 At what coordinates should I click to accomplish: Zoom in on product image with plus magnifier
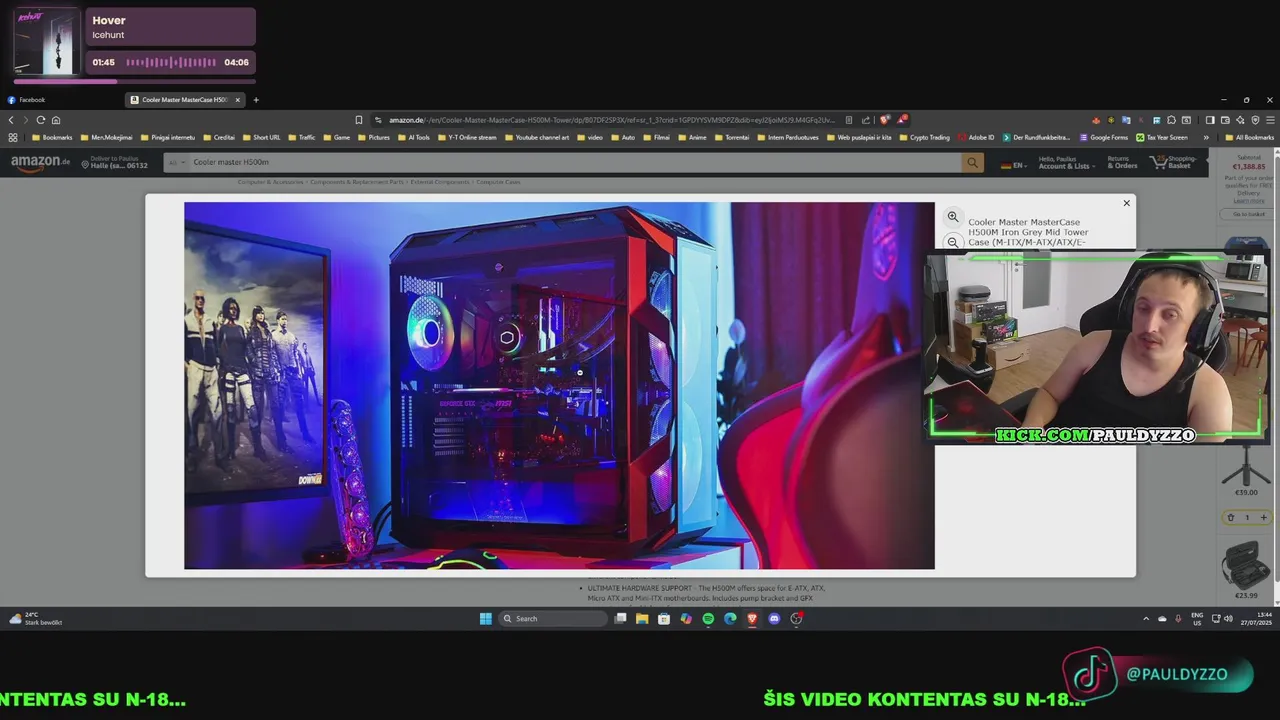click(953, 217)
